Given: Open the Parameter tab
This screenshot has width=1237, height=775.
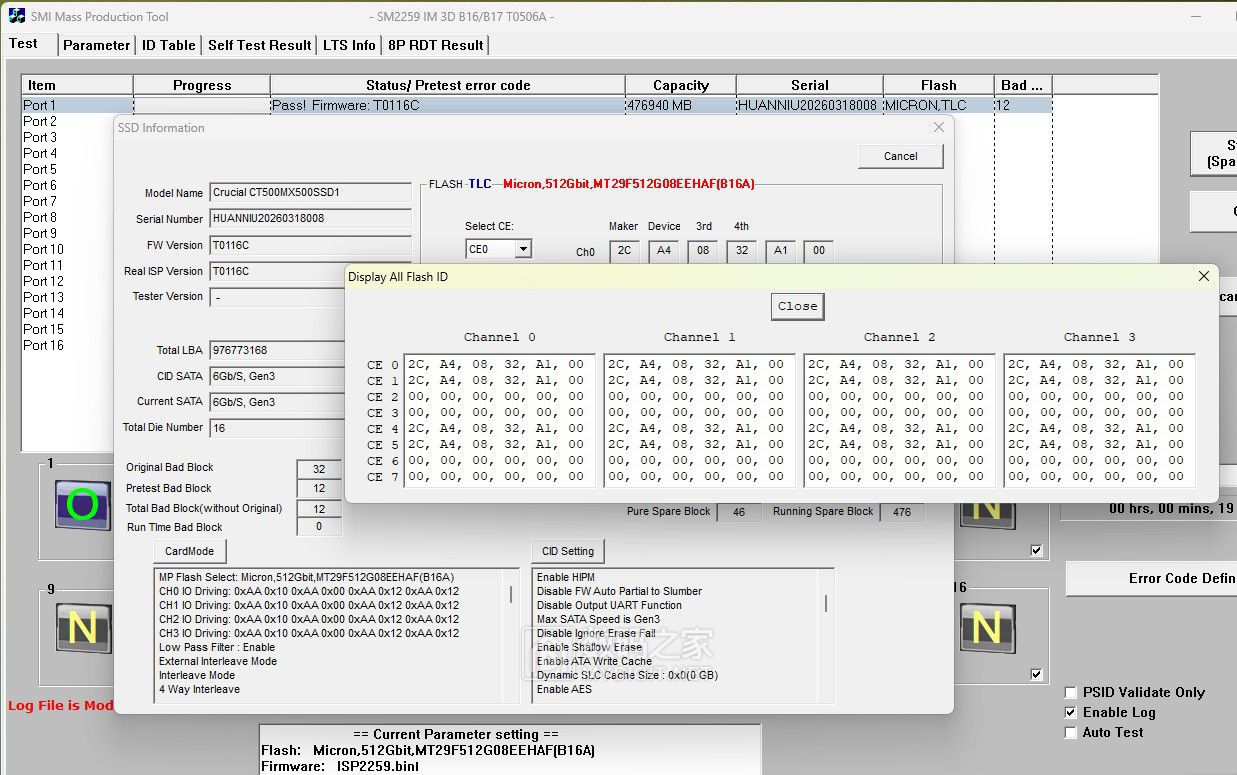Looking at the screenshot, I should (96, 45).
